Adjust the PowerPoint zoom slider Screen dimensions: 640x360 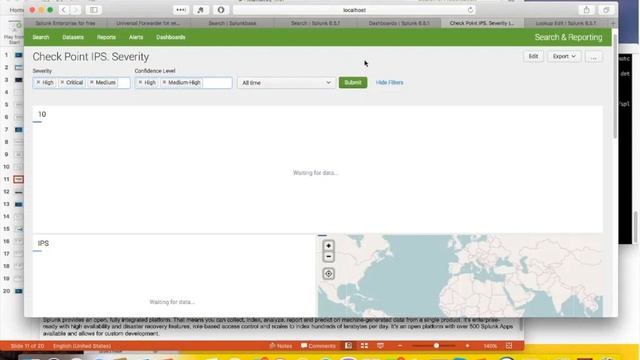click(436, 346)
